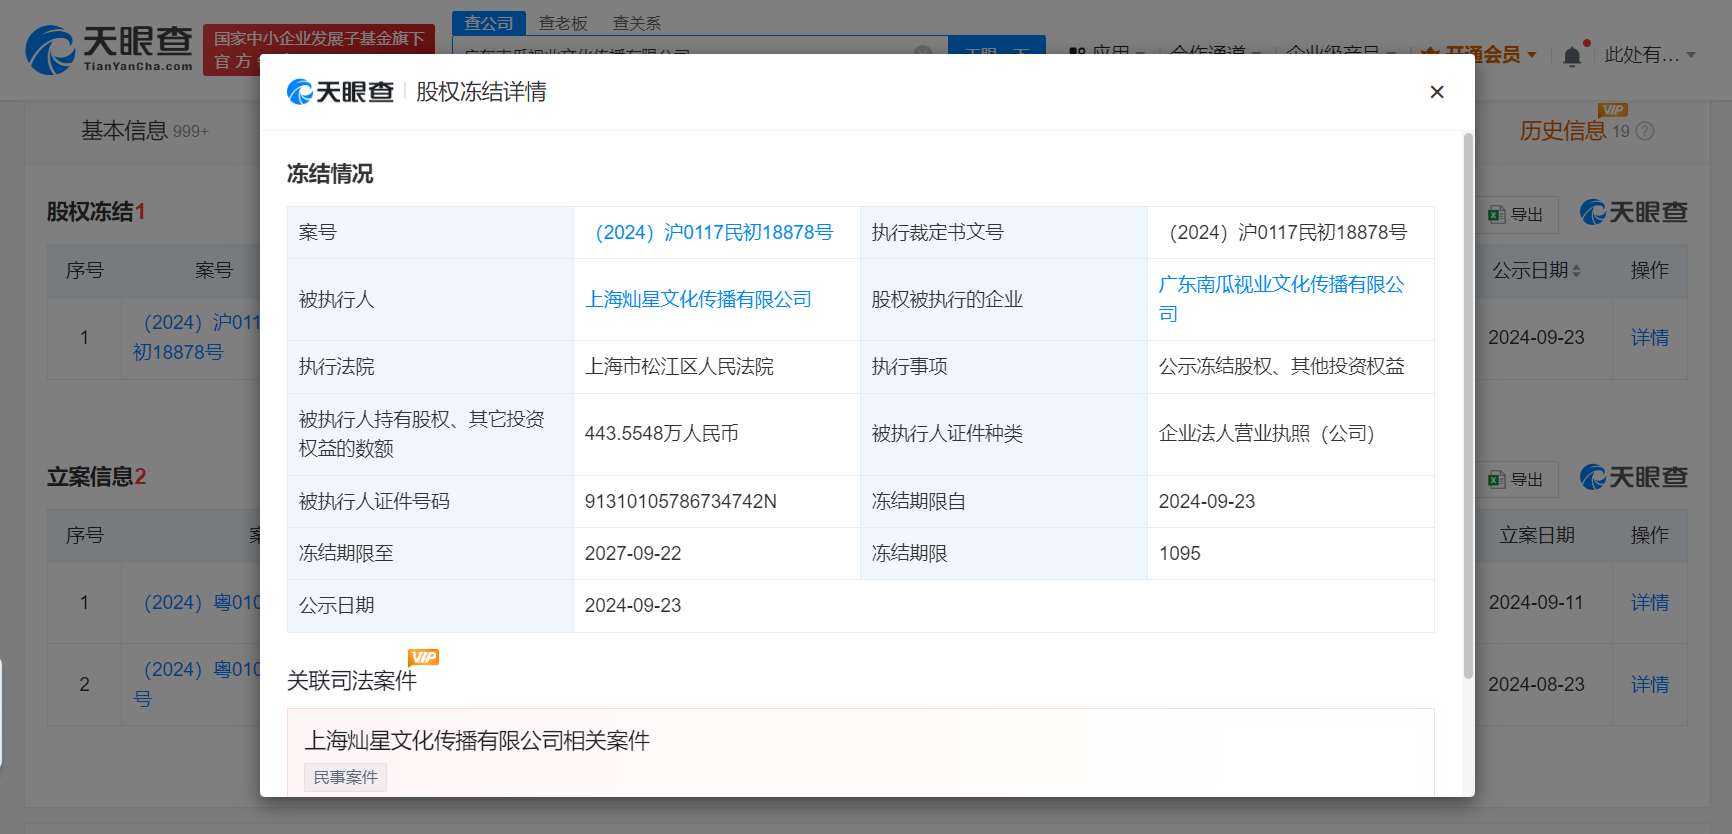View 详情 for the 2024-09-23 freeze row
The image size is (1732, 834).
click(1650, 338)
